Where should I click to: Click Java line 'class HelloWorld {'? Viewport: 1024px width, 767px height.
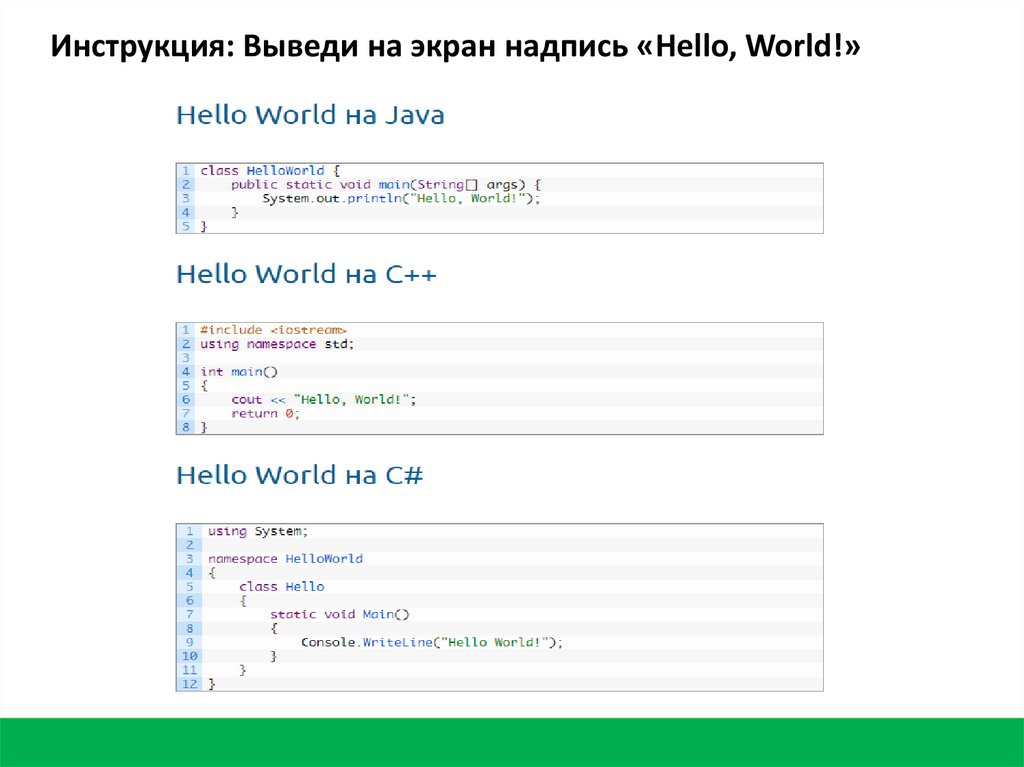(x=270, y=171)
